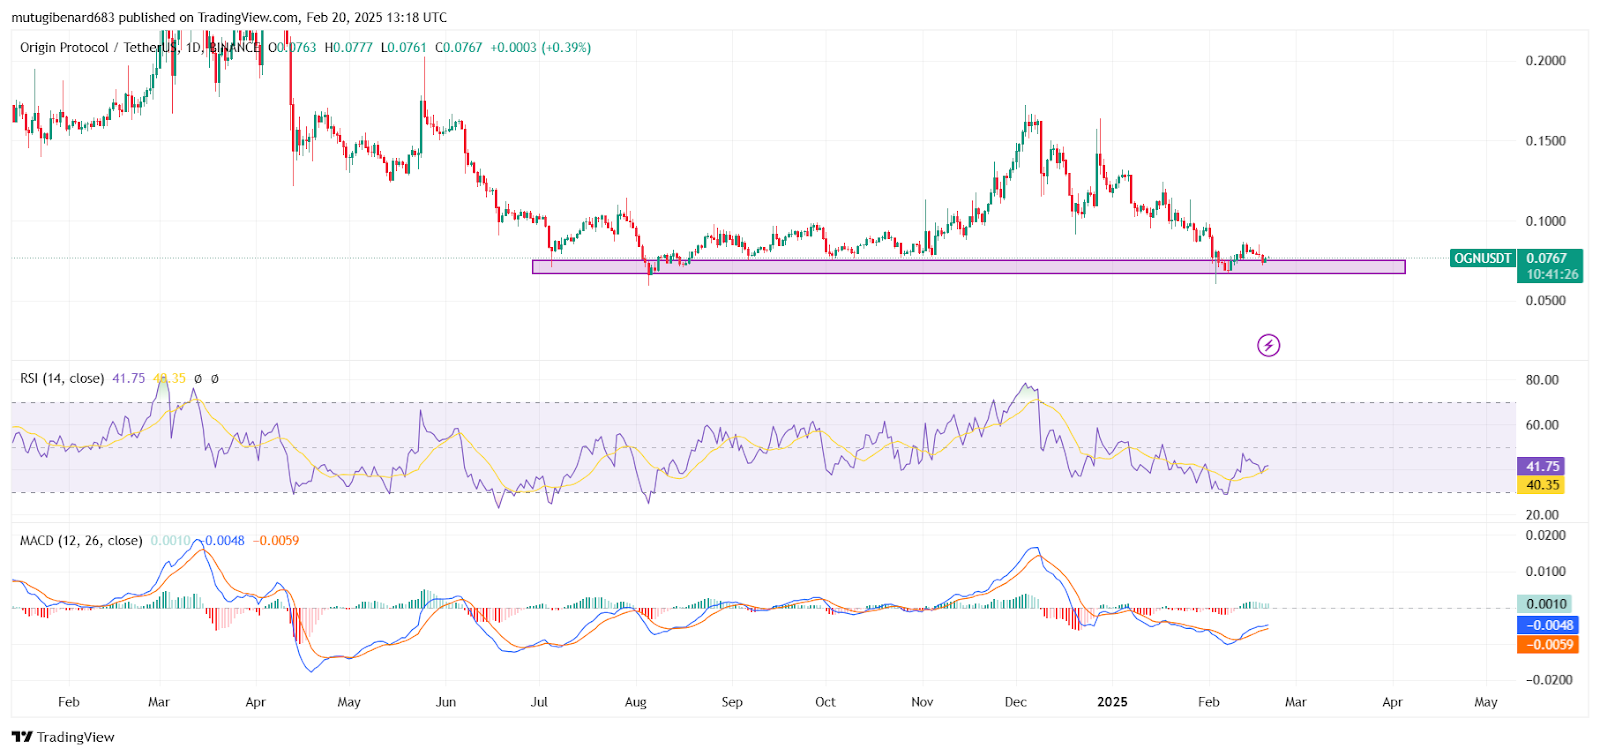Image resolution: width=1600 pixels, height=756 pixels.
Task: Click the 0.2000 price axis label
Action: click(1546, 61)
